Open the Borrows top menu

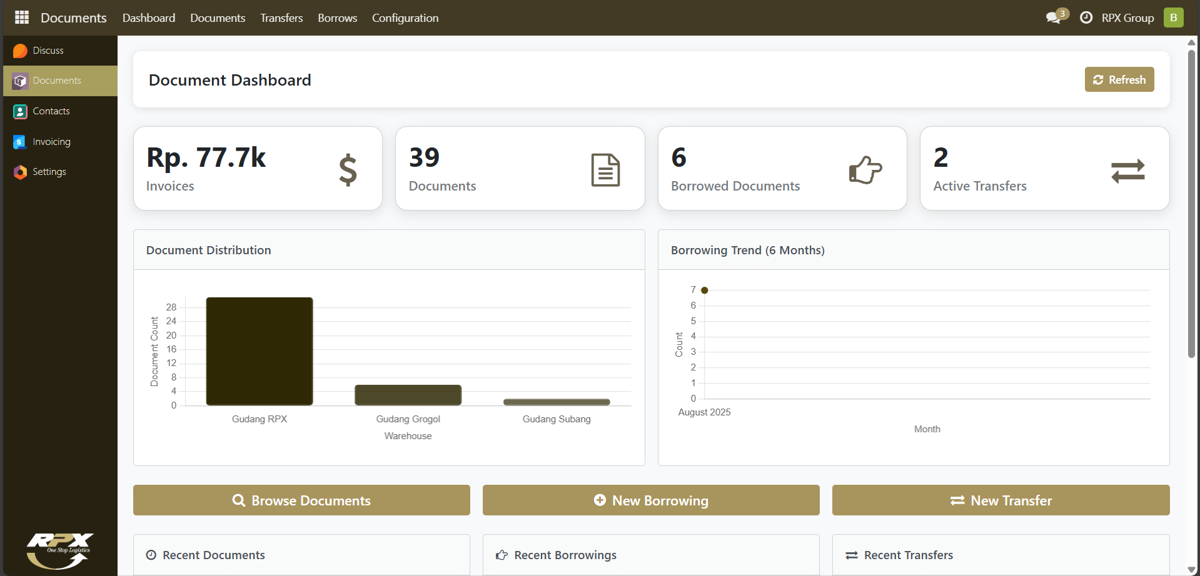(337, 18)
